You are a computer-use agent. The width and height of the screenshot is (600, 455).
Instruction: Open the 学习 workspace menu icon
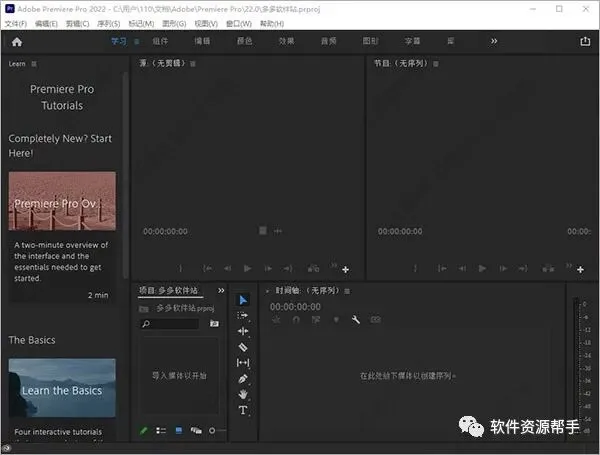pyautogui.click(x=137, y=41)
